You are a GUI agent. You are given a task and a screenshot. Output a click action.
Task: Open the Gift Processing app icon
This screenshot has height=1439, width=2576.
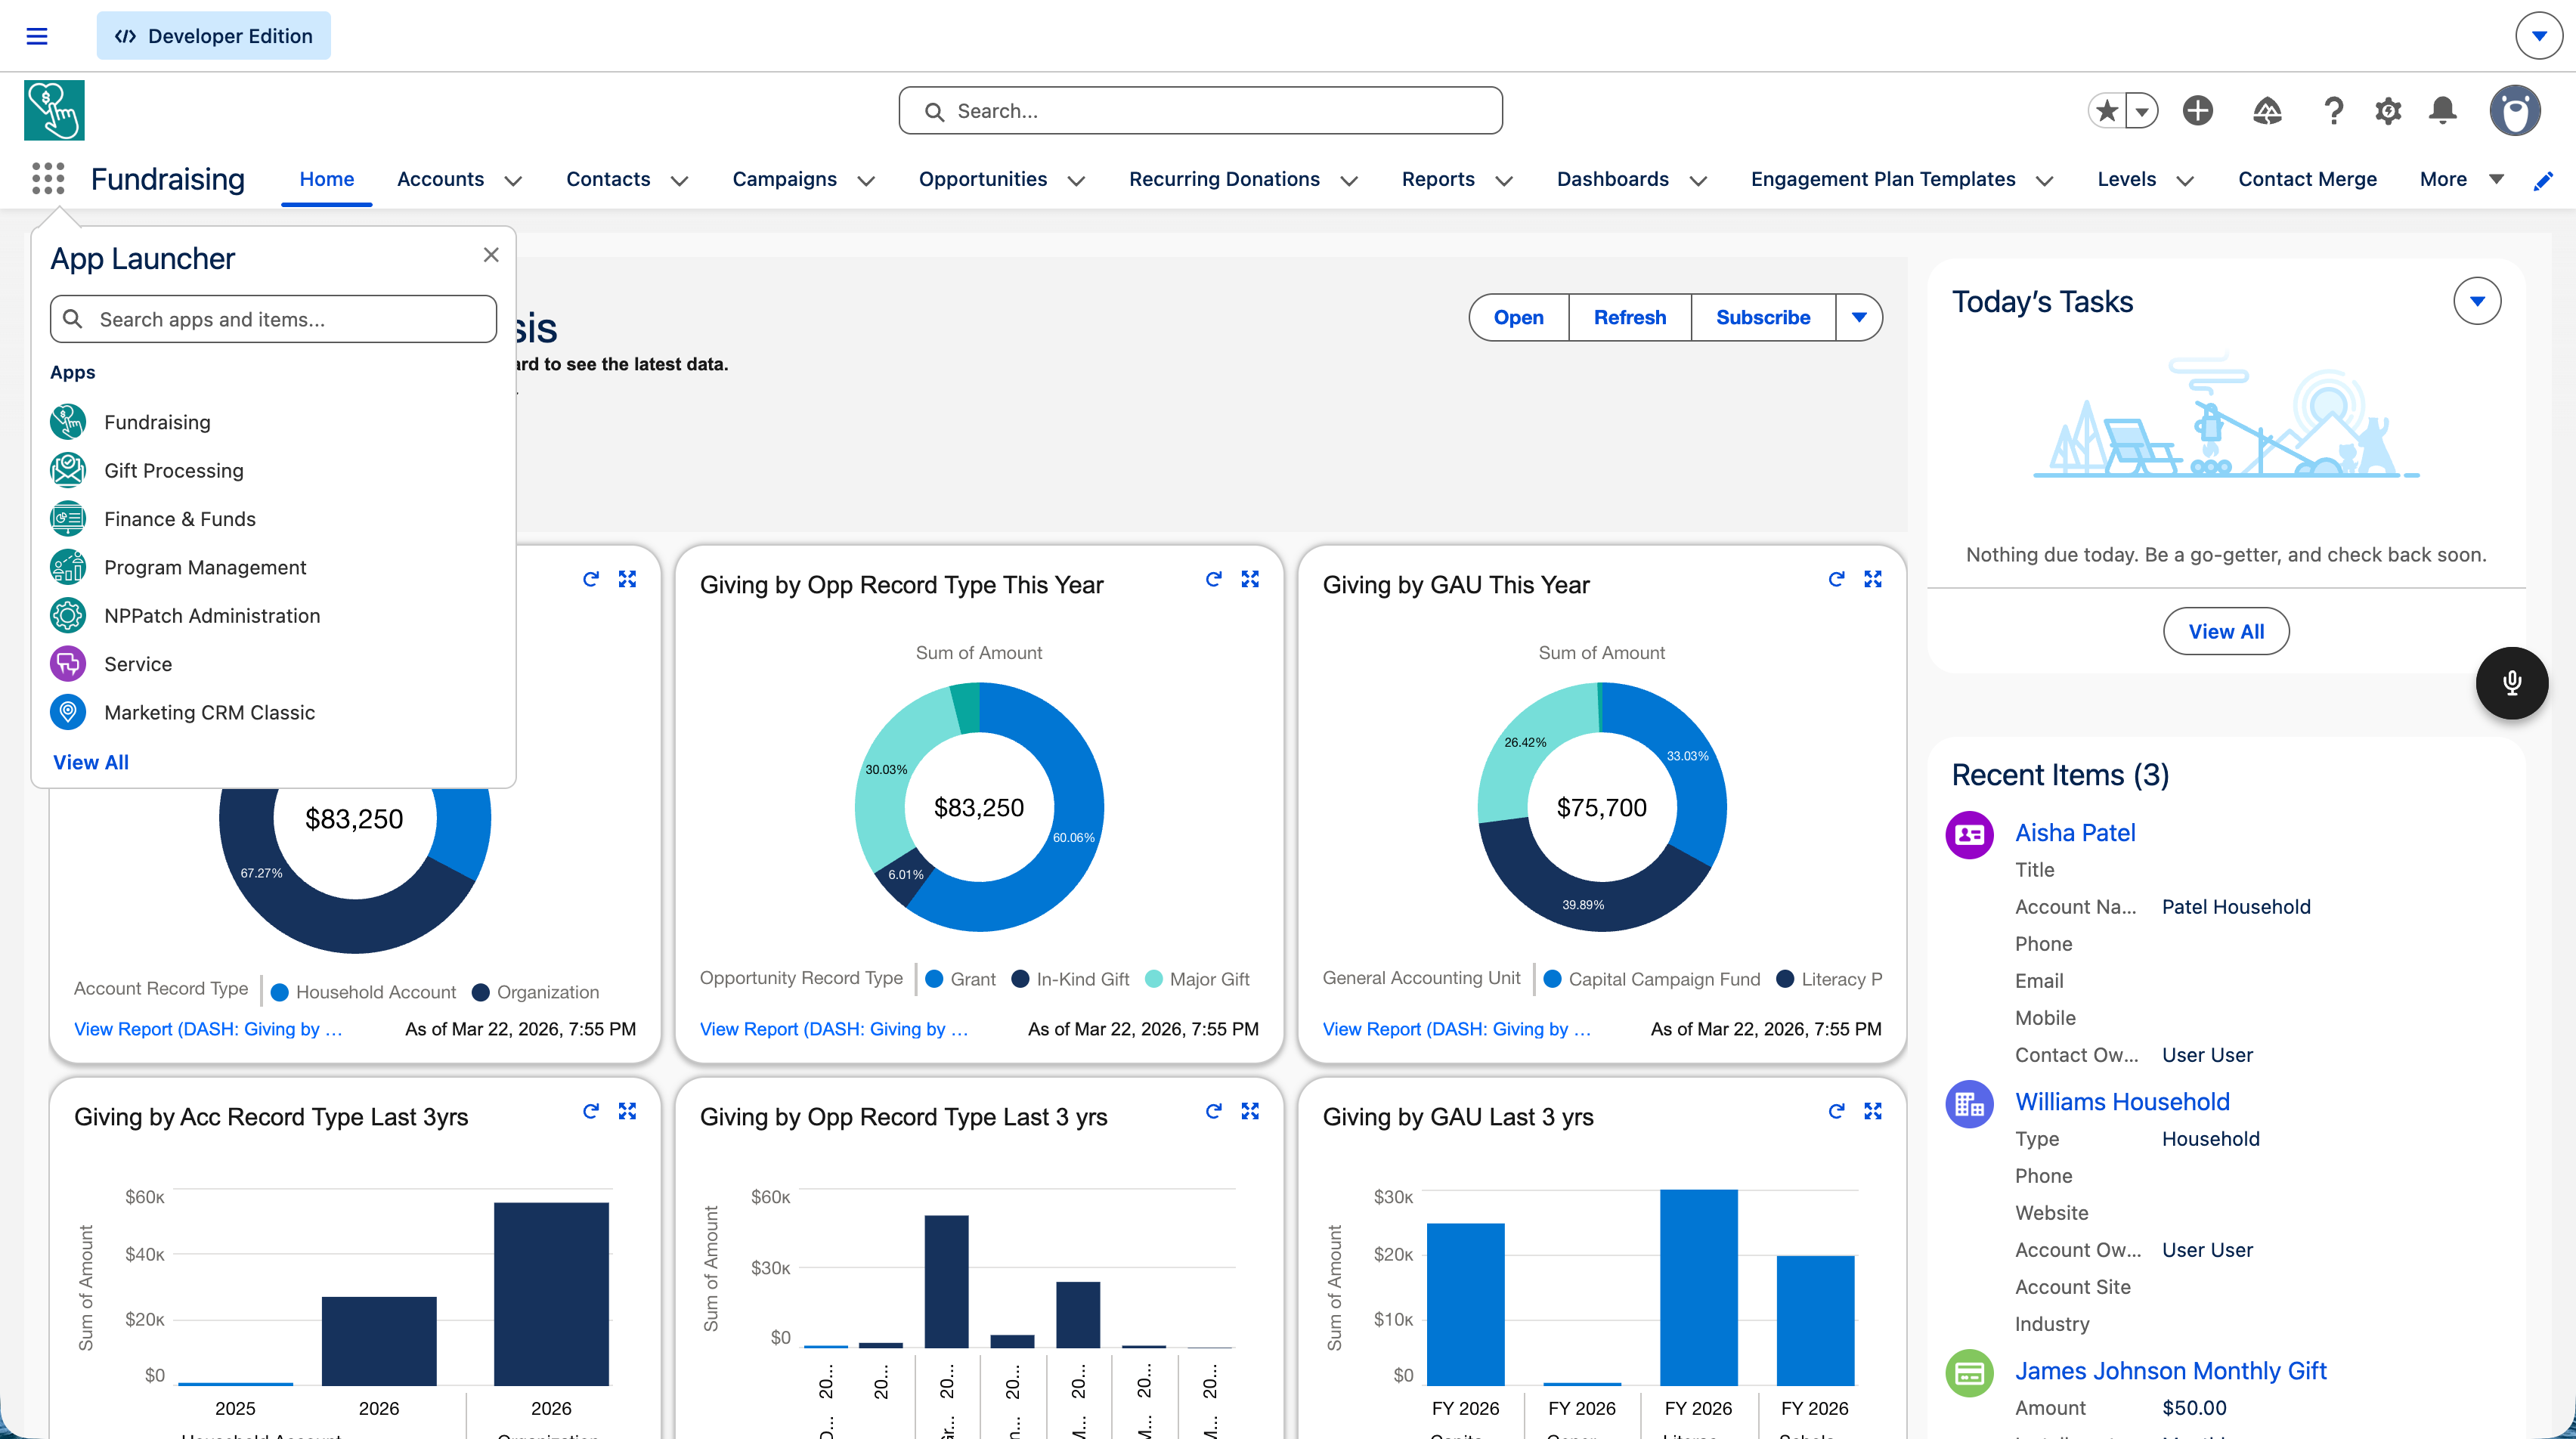[68, 470]
